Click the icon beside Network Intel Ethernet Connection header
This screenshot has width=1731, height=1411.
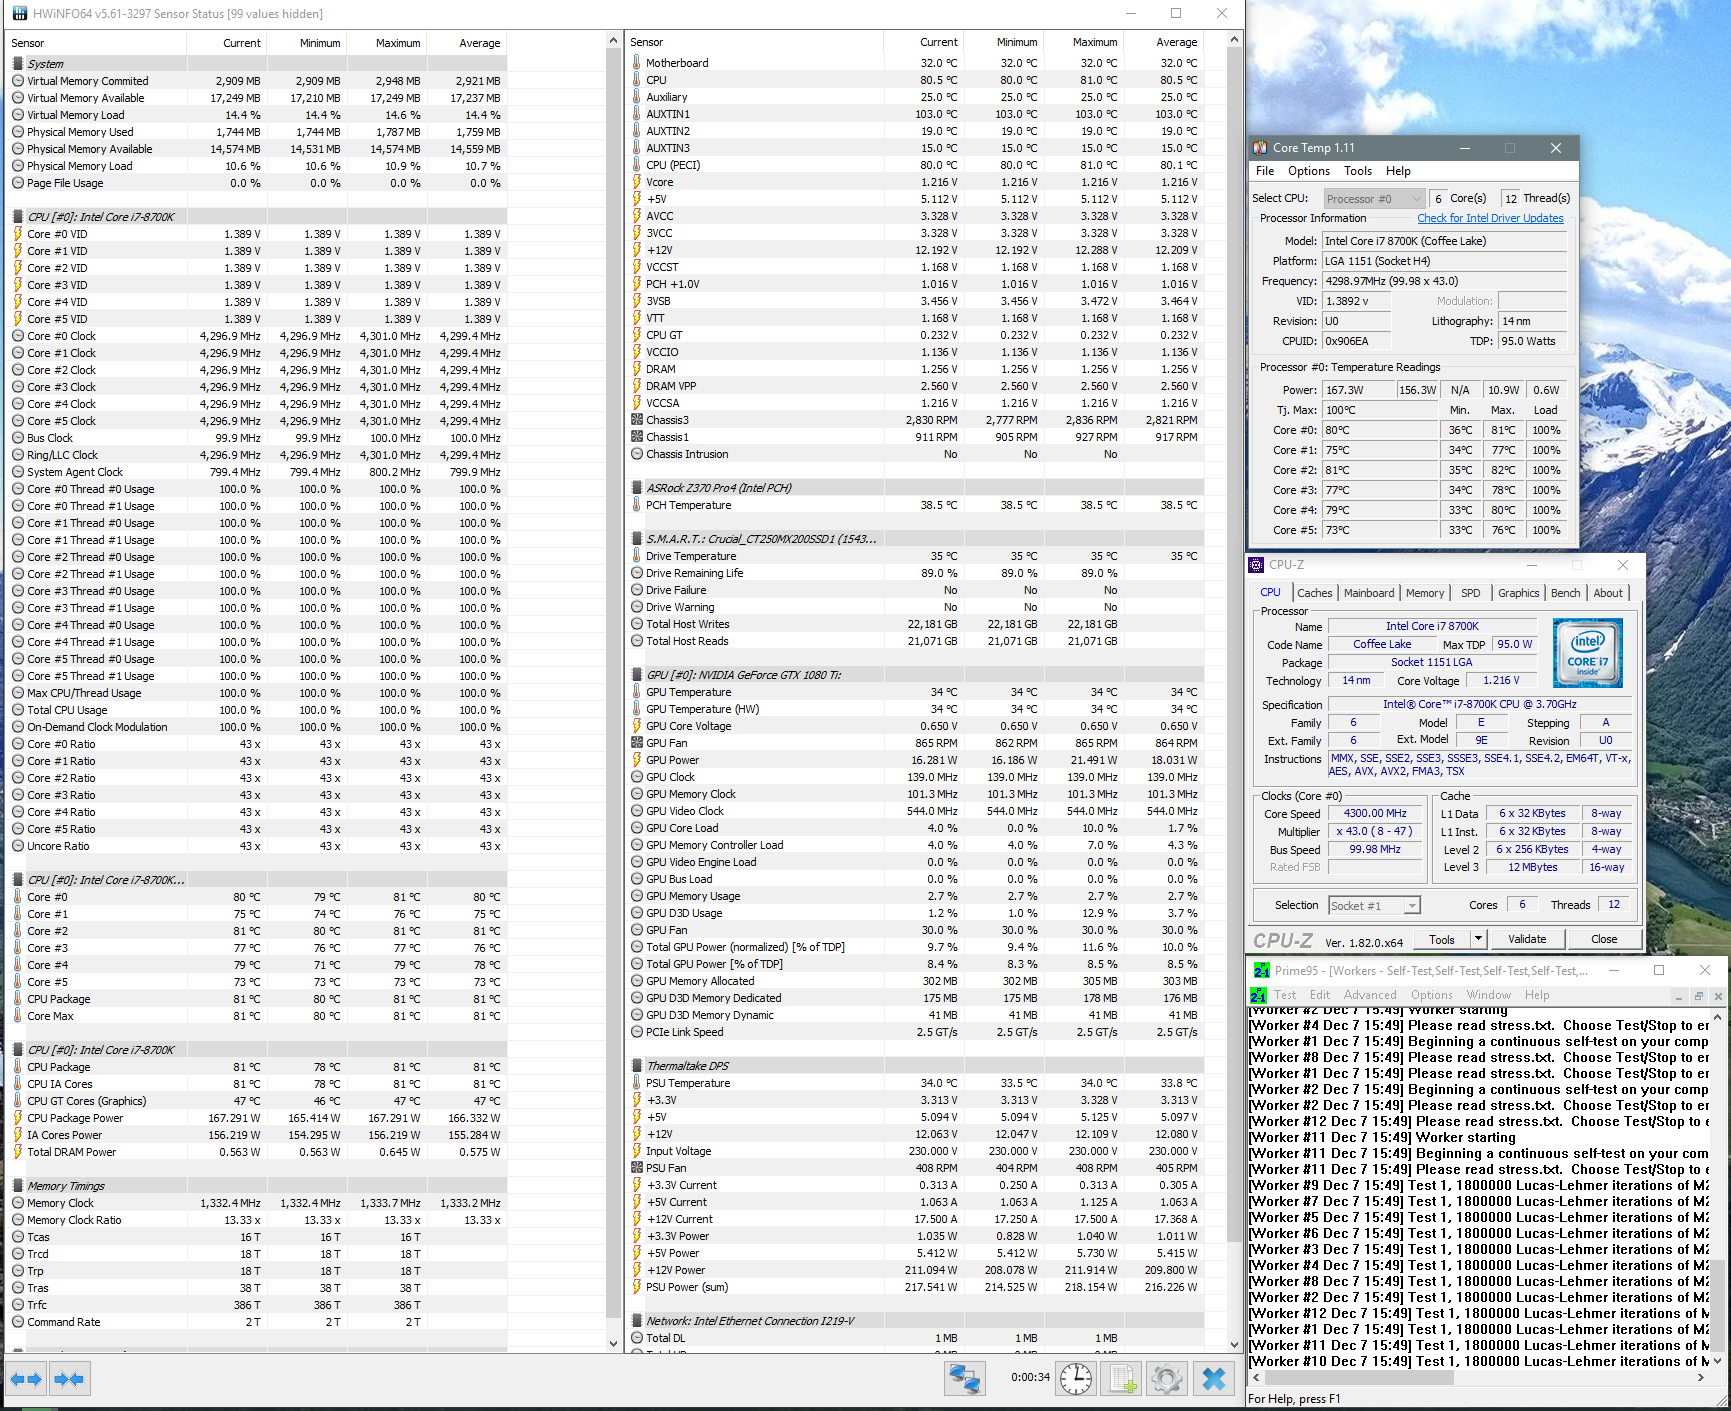[637, 1320]
